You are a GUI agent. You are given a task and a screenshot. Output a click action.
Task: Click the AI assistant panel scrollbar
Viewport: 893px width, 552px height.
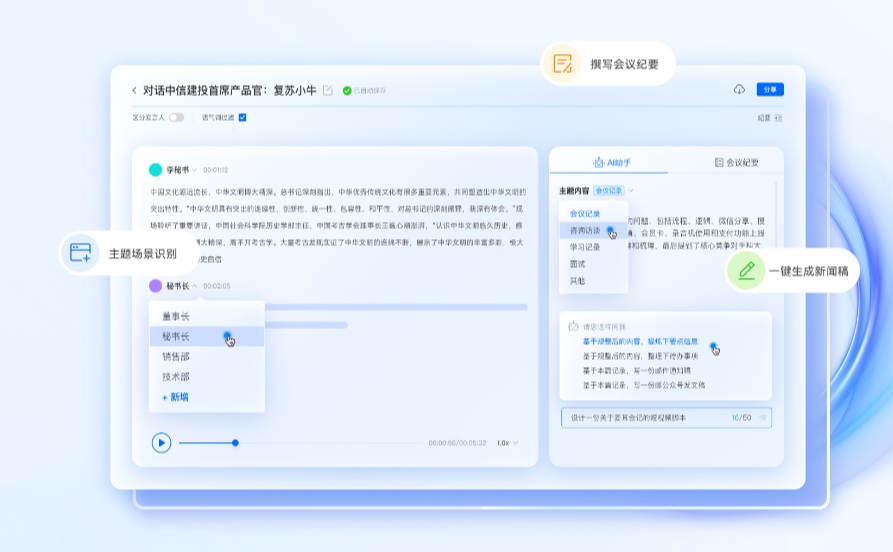776,214
